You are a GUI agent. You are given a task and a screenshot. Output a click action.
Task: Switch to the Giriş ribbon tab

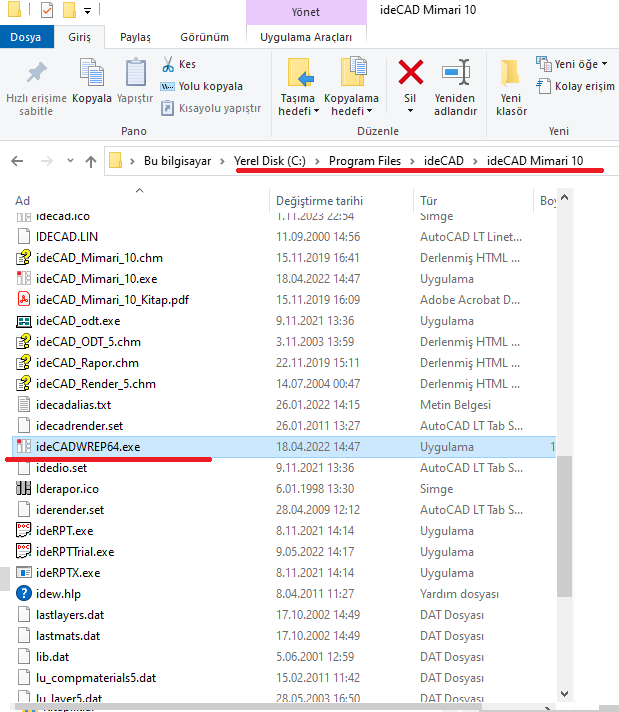pyautogui.click(x=79, y=37)
